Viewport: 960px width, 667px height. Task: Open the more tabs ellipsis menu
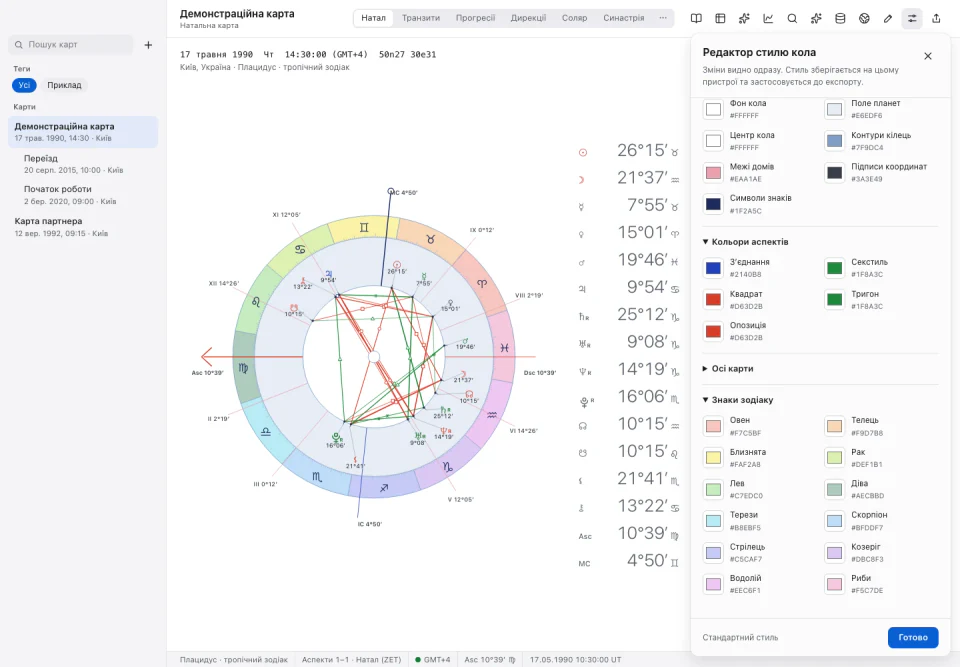click(x=663, y=18)
